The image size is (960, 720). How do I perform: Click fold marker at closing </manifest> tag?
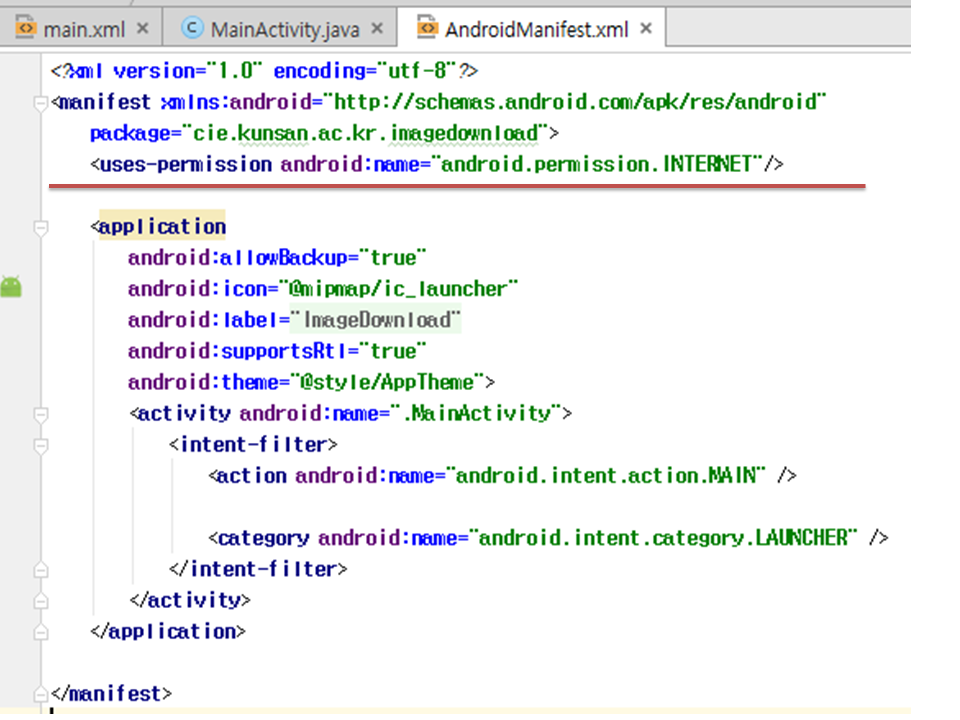pyautogui.click(x=40, y=693)
